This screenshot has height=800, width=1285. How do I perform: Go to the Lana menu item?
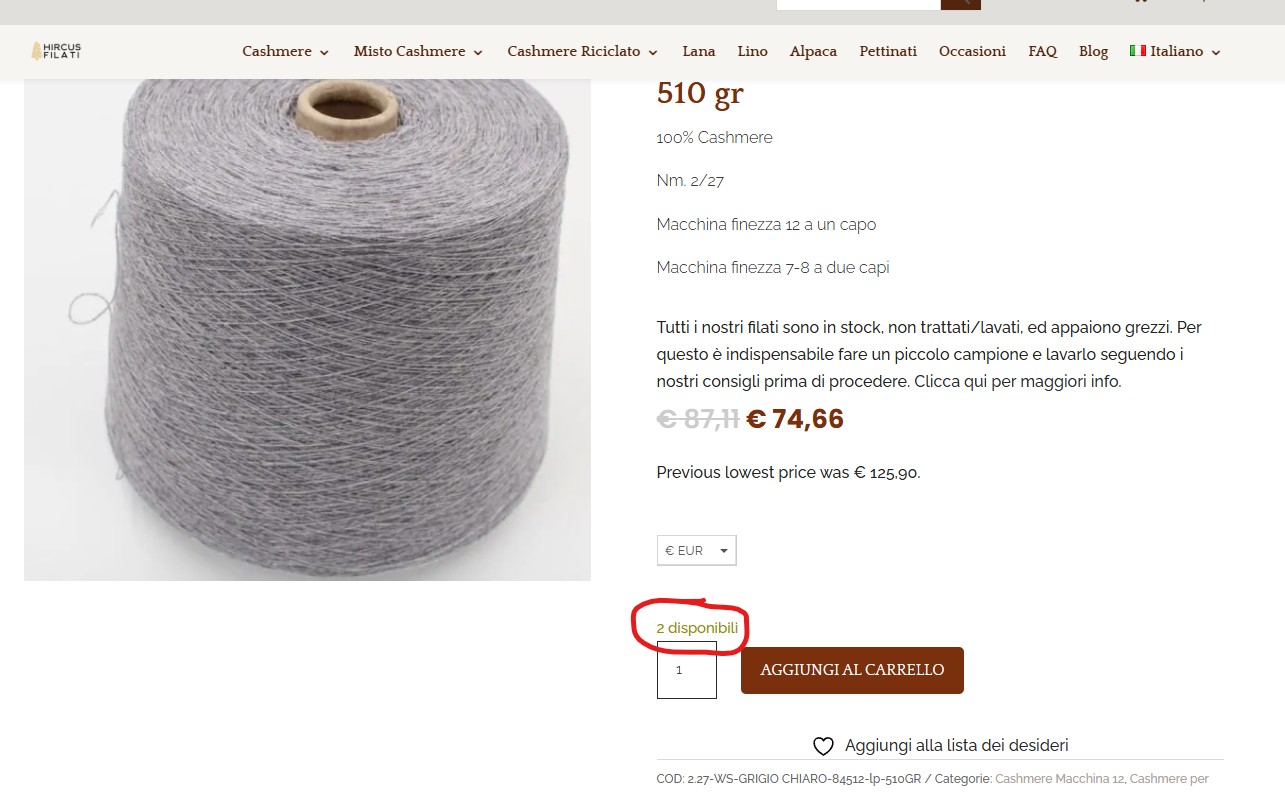tap(699, 51)
